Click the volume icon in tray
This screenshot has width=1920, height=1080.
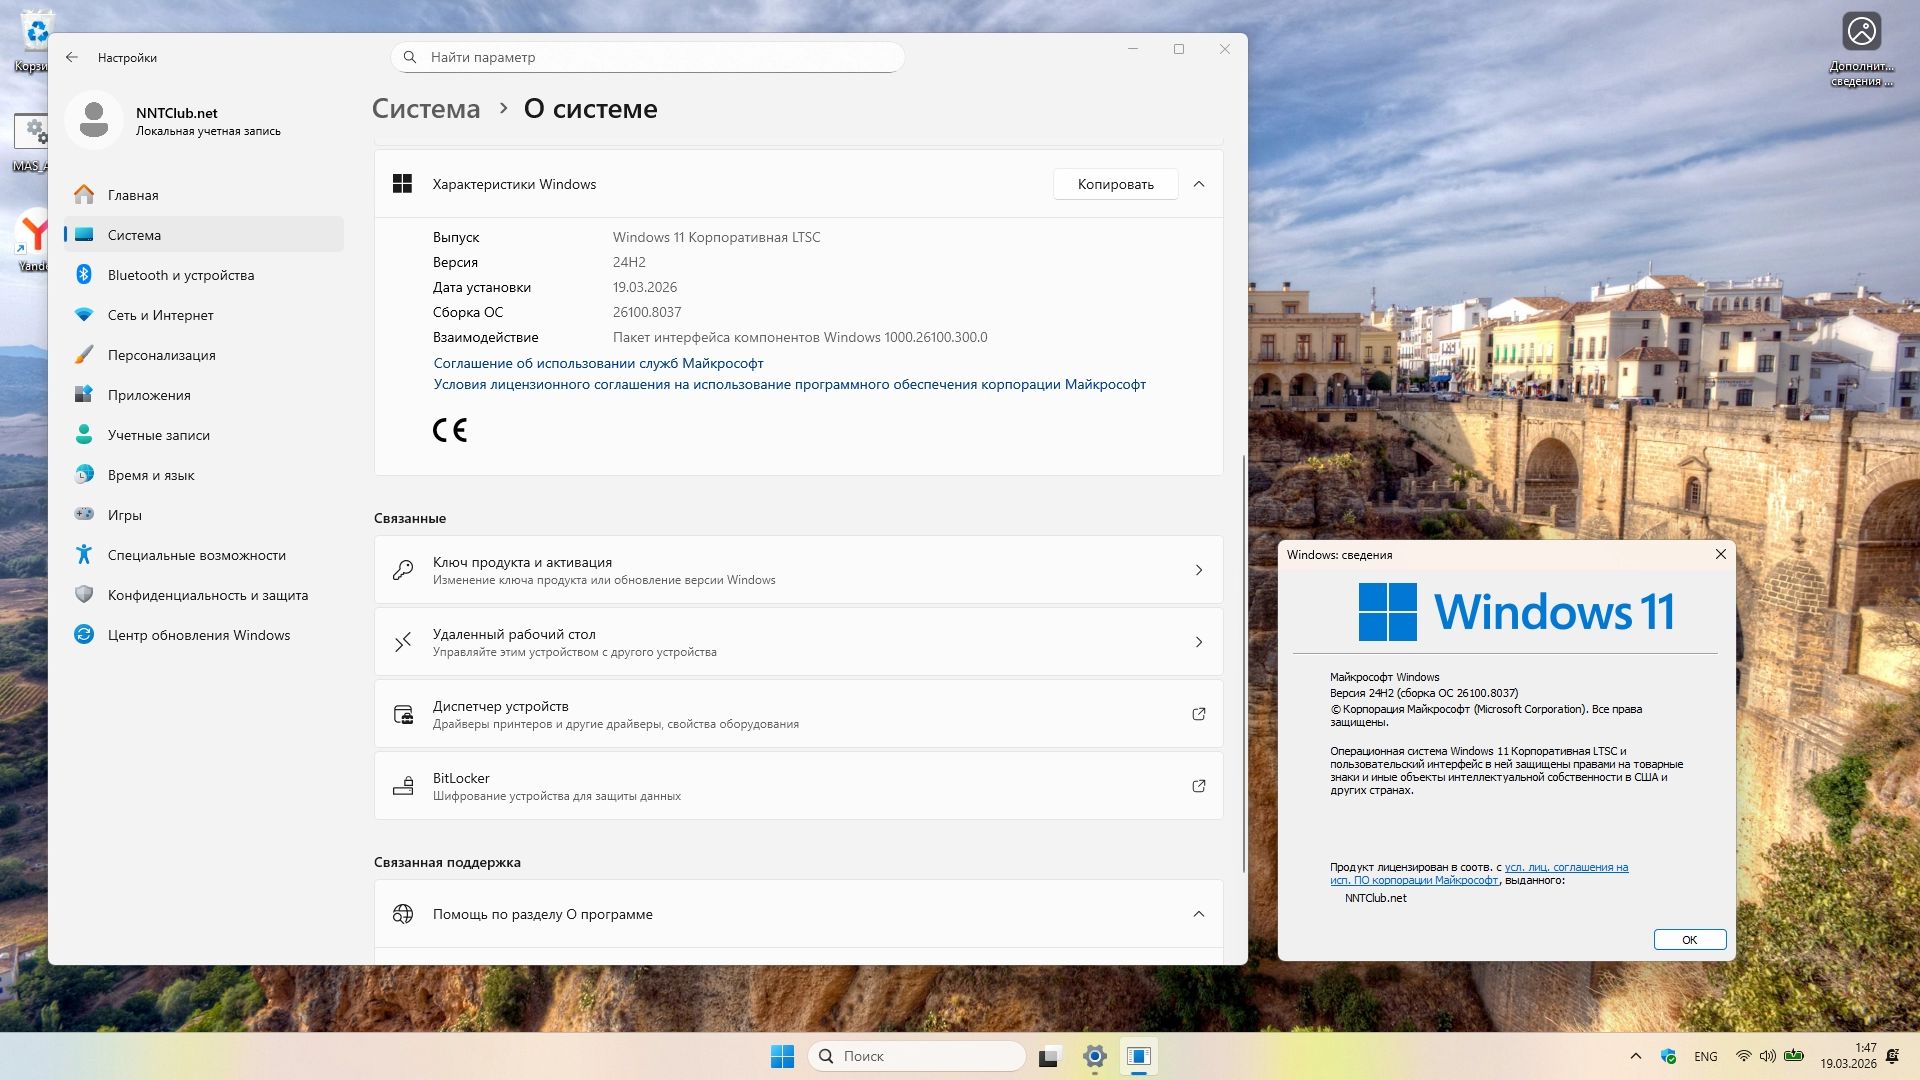1767,1056
